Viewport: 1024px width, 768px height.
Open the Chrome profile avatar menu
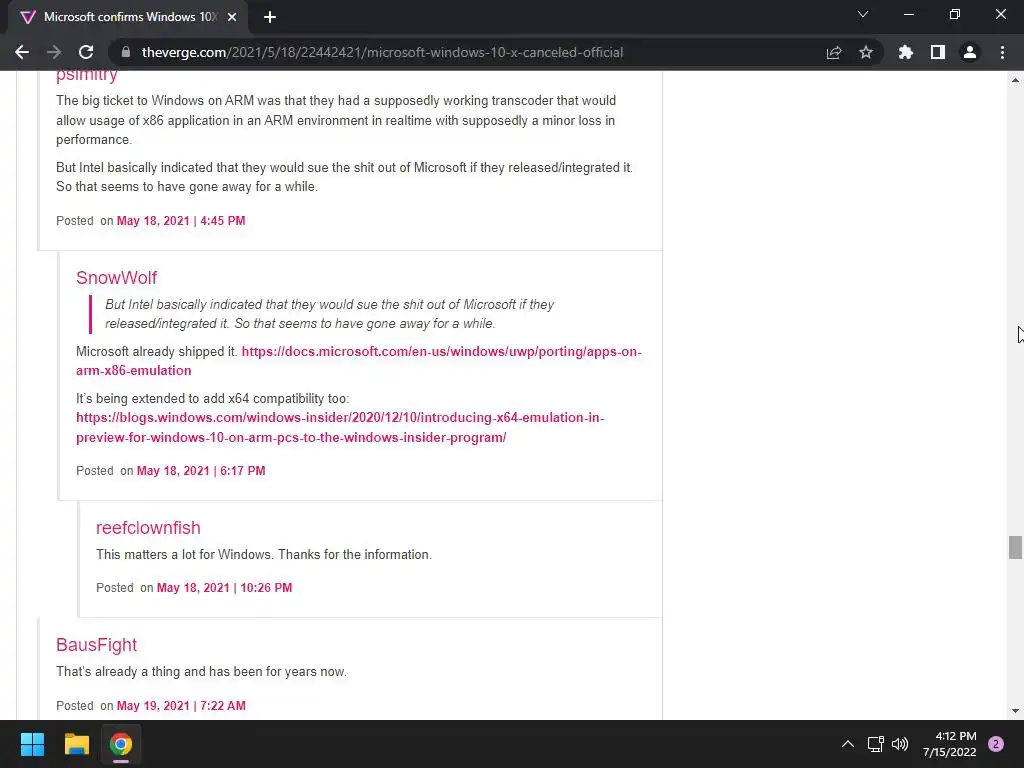(x=970, y=52)
